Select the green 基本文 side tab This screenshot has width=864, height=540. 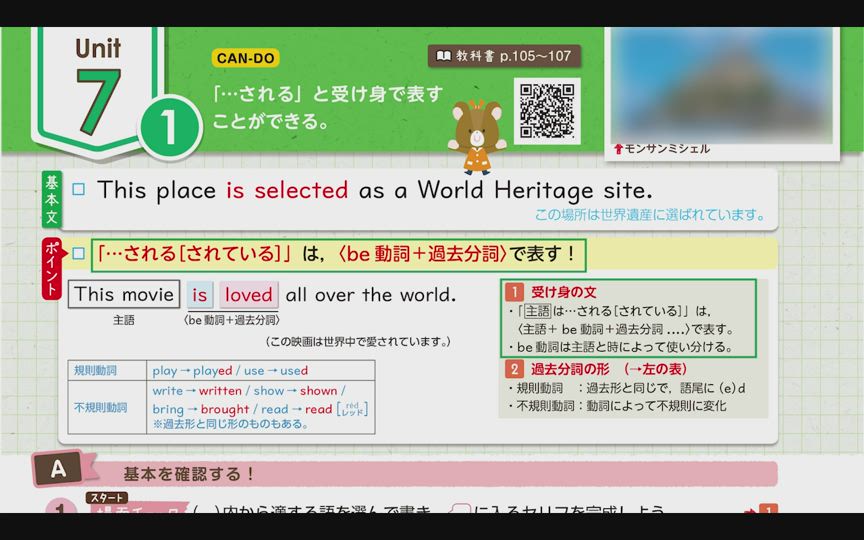point(51,198)
